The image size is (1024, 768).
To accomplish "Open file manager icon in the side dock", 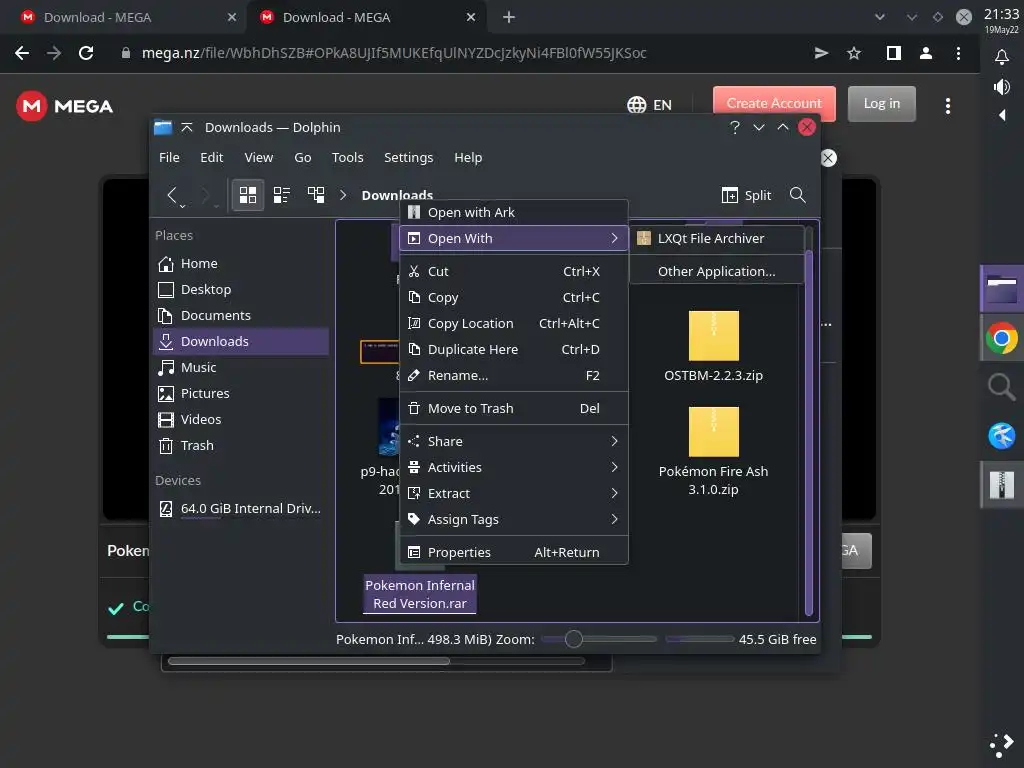I will pos(1001,289).
